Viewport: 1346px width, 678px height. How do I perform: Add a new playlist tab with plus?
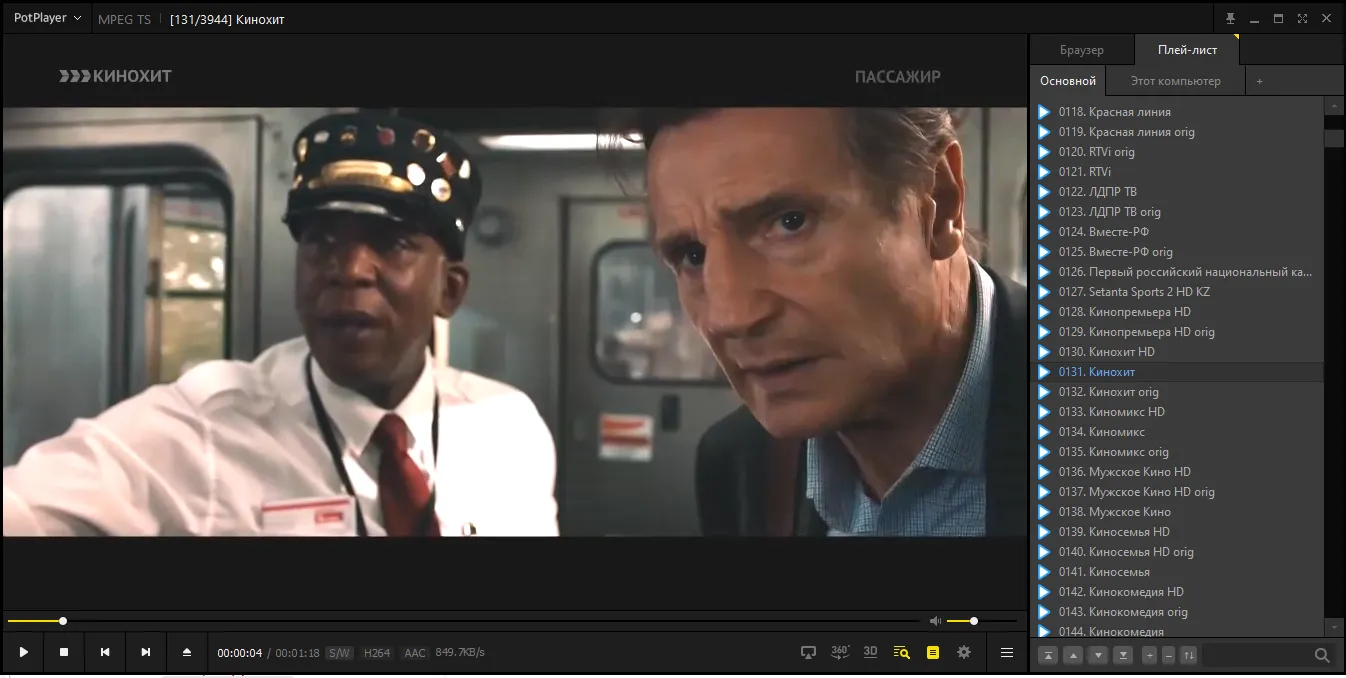(1259, 81)
